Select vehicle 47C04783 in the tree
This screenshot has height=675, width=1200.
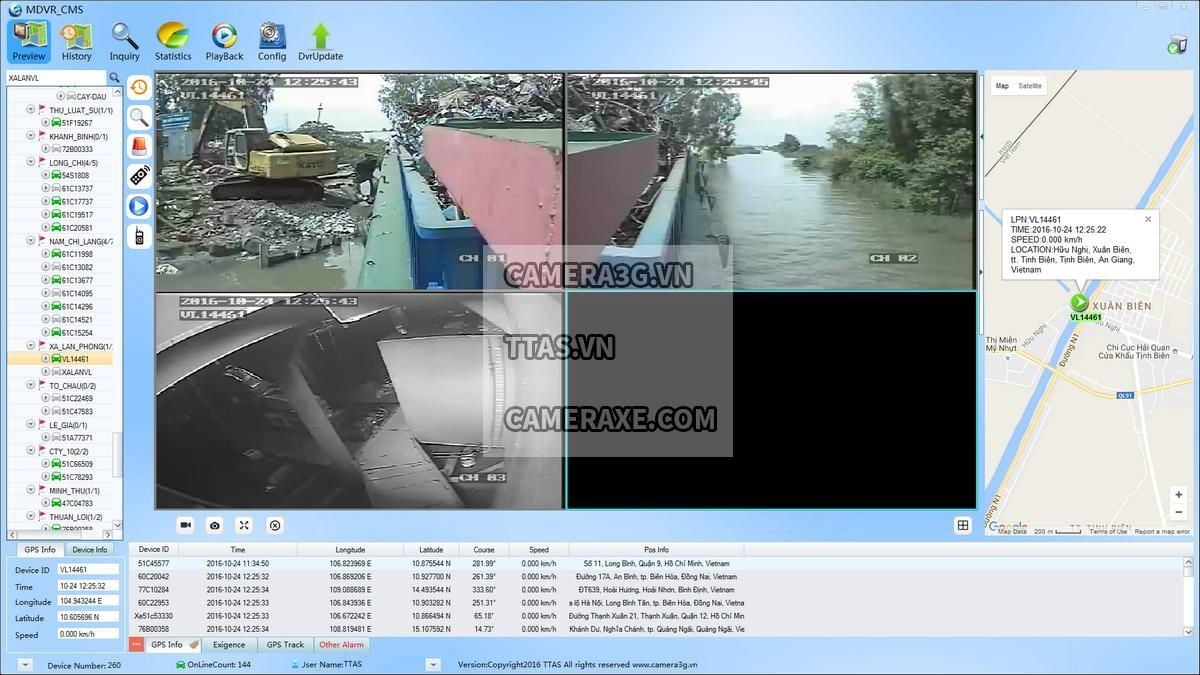click(77, 503)
